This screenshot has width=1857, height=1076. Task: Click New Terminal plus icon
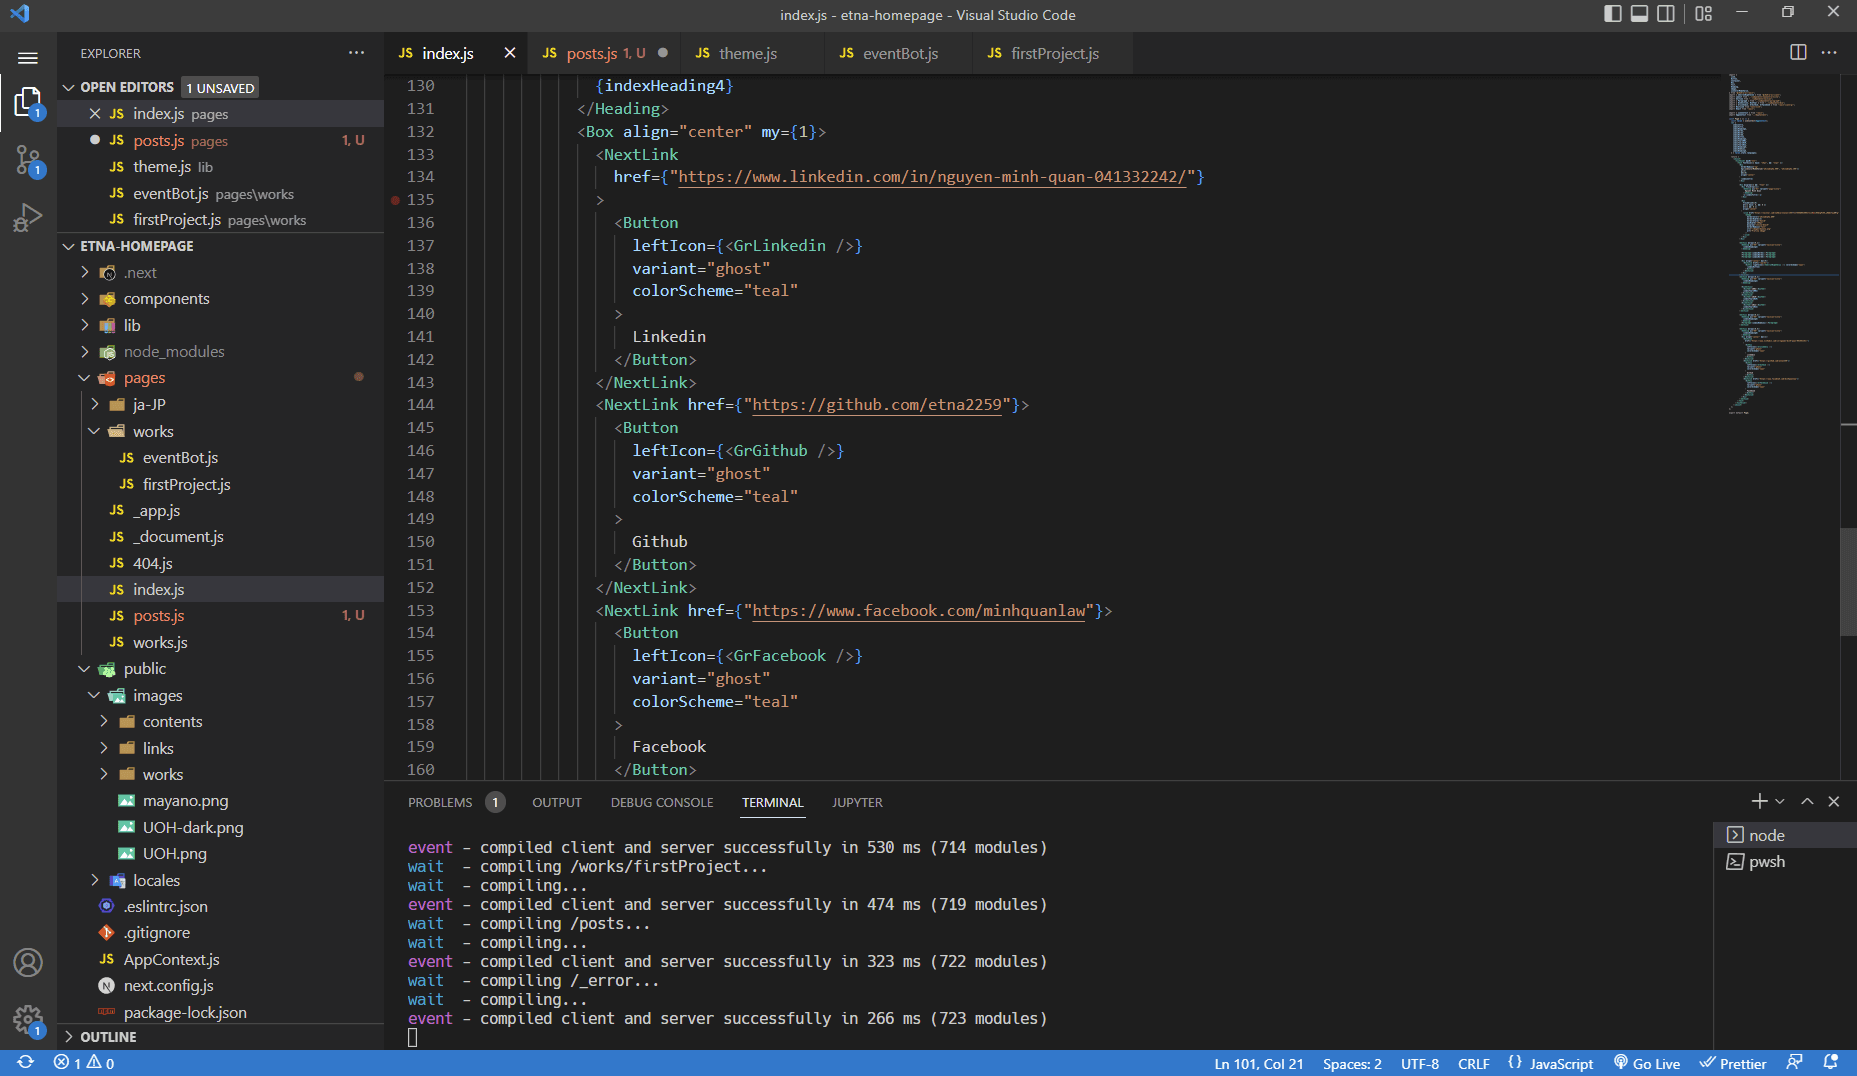1759,801
